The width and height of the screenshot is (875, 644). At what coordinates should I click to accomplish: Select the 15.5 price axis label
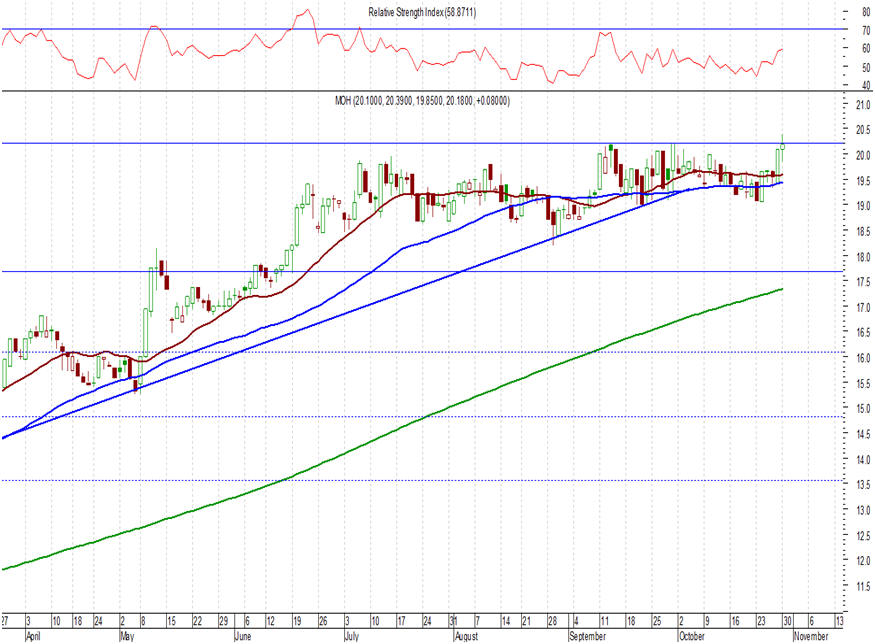tap(863, 384)
